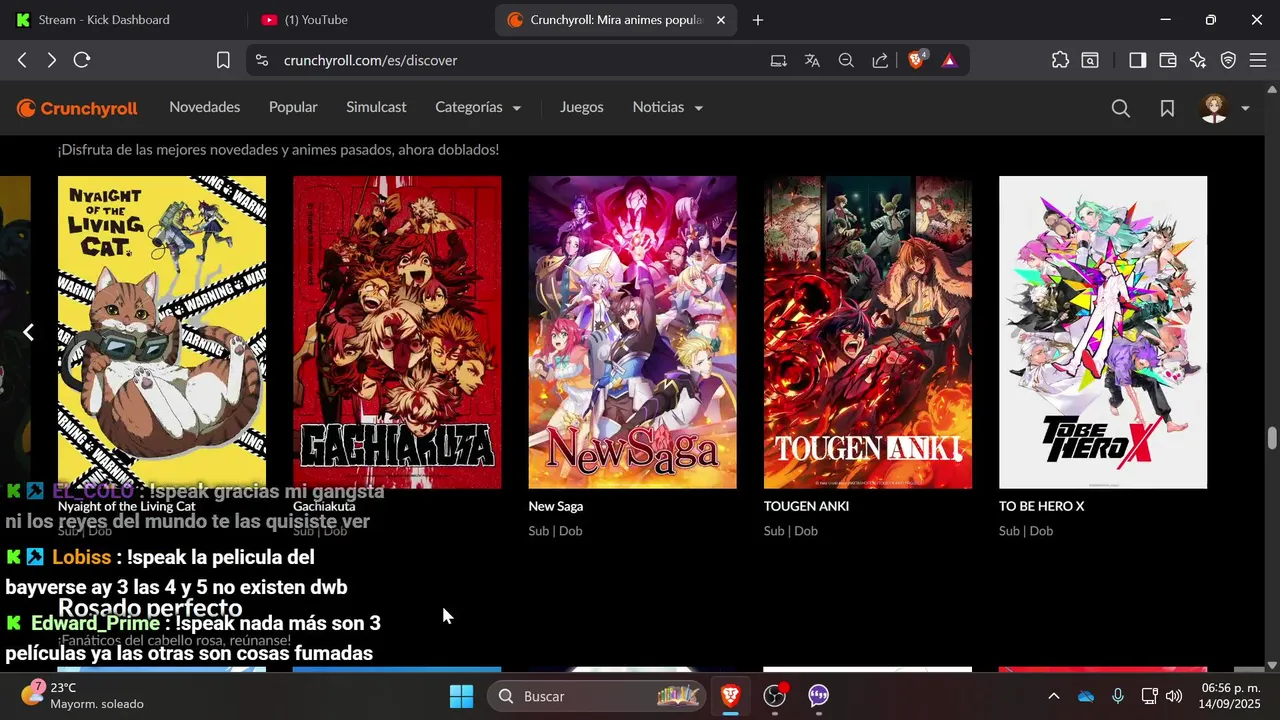
Task: Expand Noticias dropdown menu
Action: pyautogui.click(x=668, y=107)
